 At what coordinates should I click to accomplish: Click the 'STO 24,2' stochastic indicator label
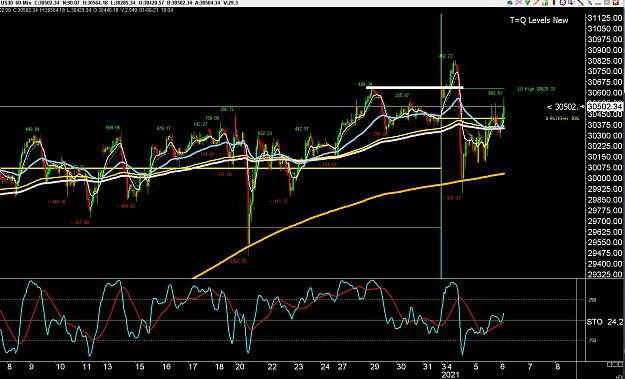tap(605, 321)
